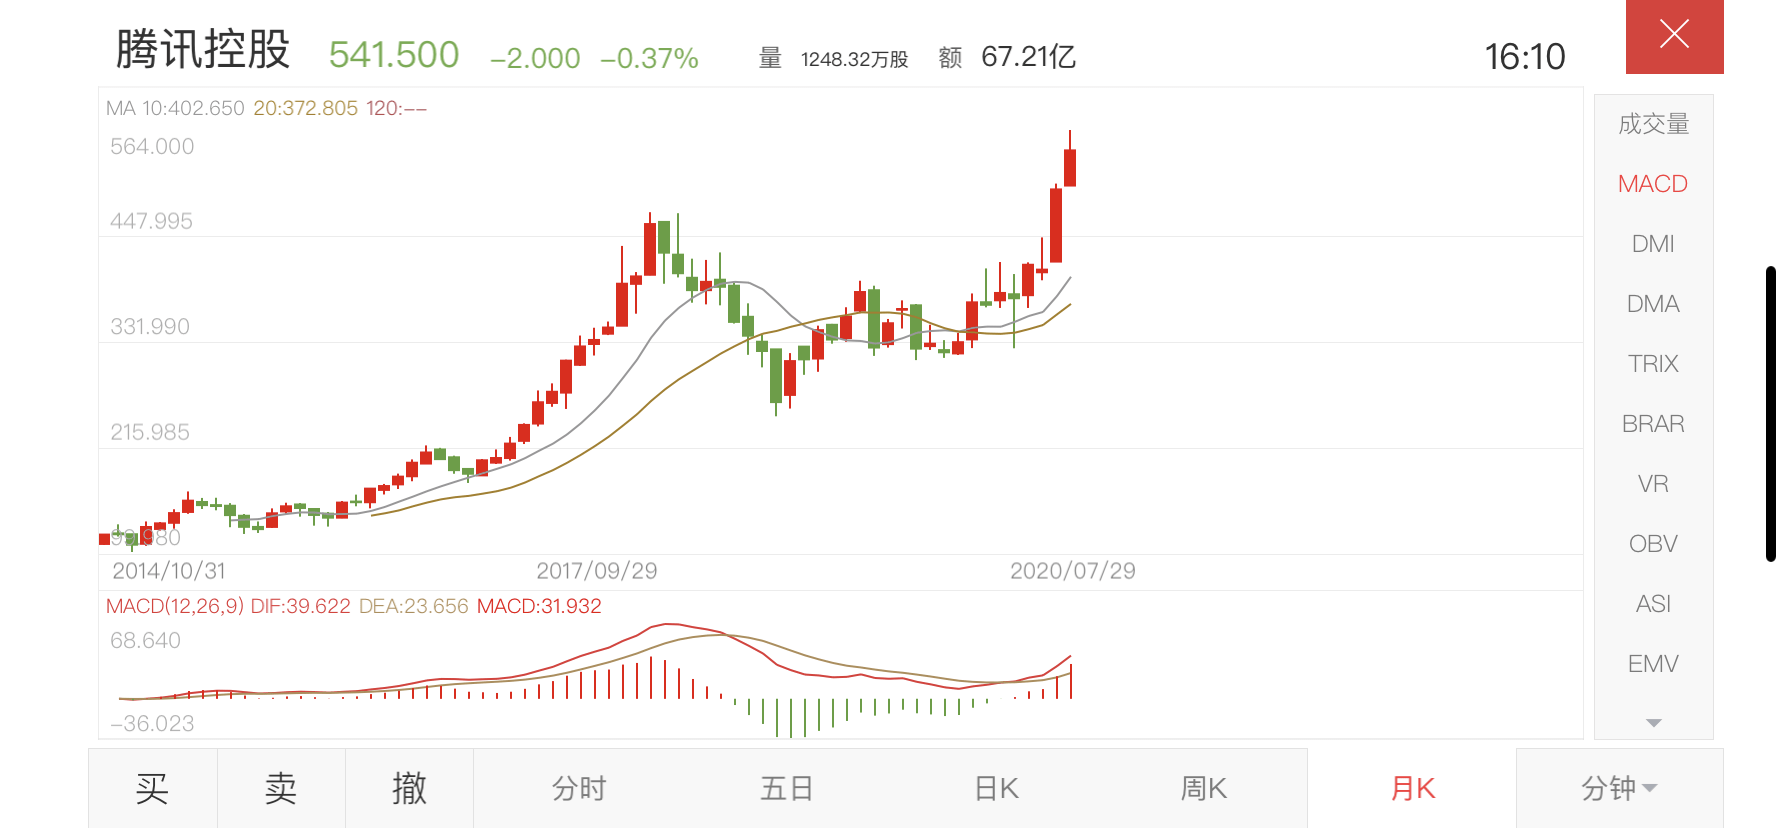The height and width of the screenshot is (828, 1792).
Task: Switch to the 周K weekly chart tab
Action: [1204, 788]
